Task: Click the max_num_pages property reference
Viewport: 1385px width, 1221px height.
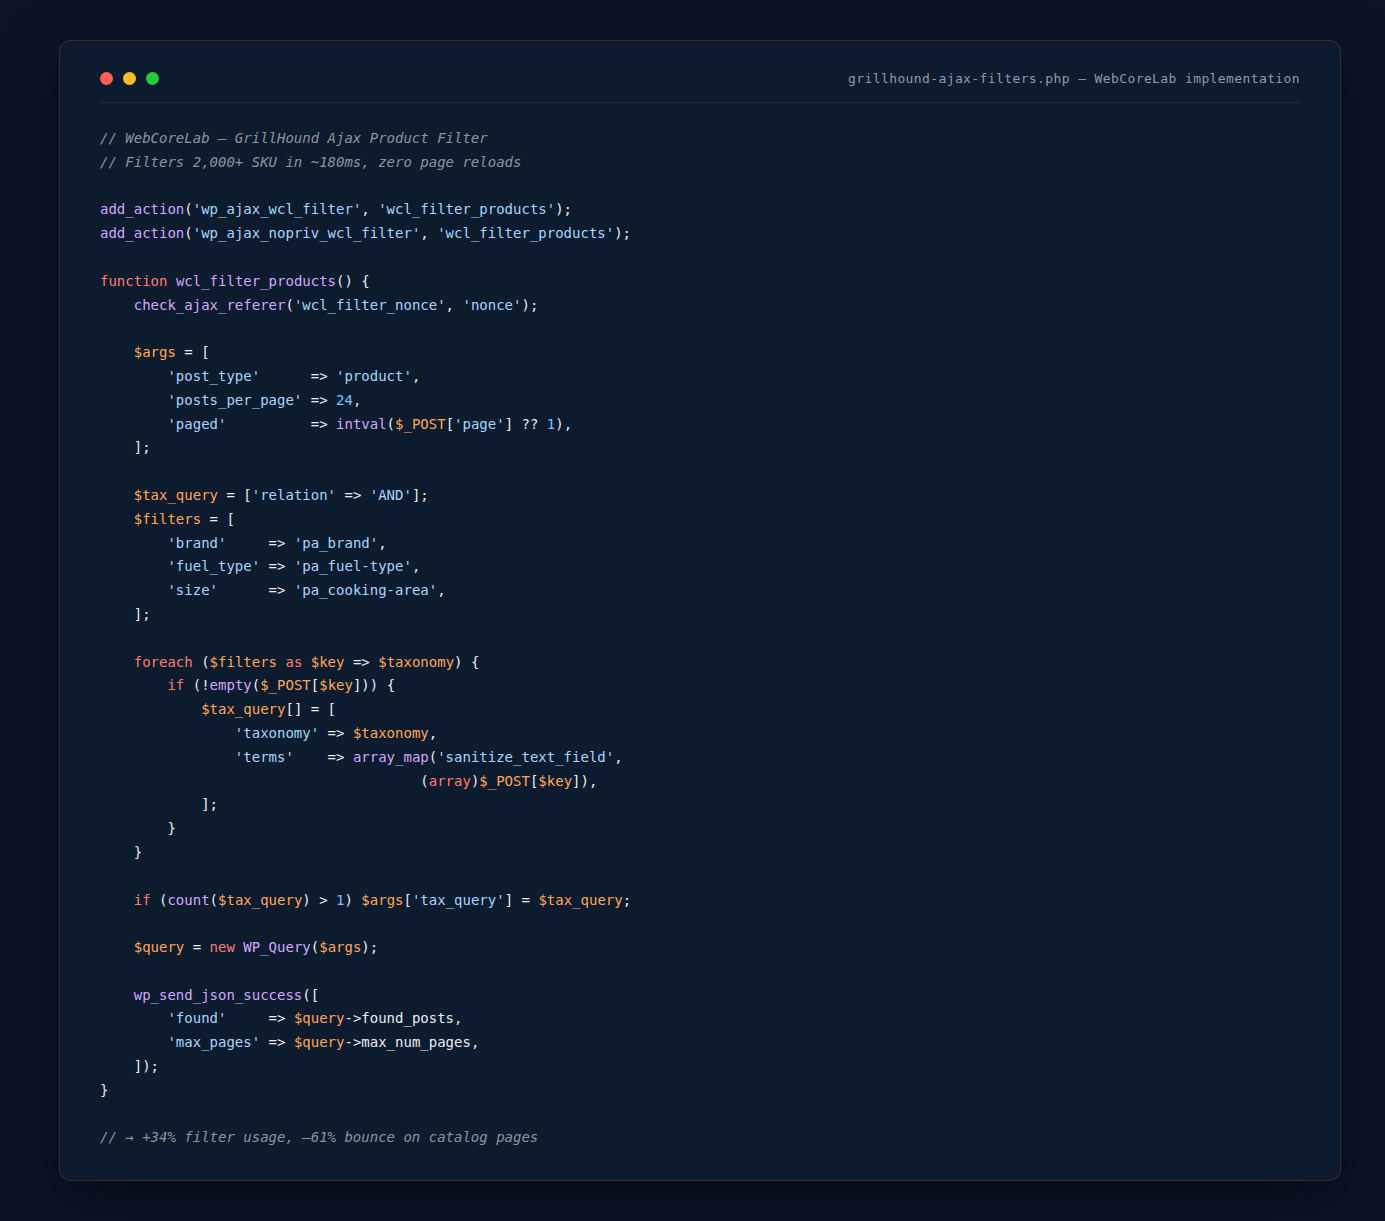Action: 418,1042
